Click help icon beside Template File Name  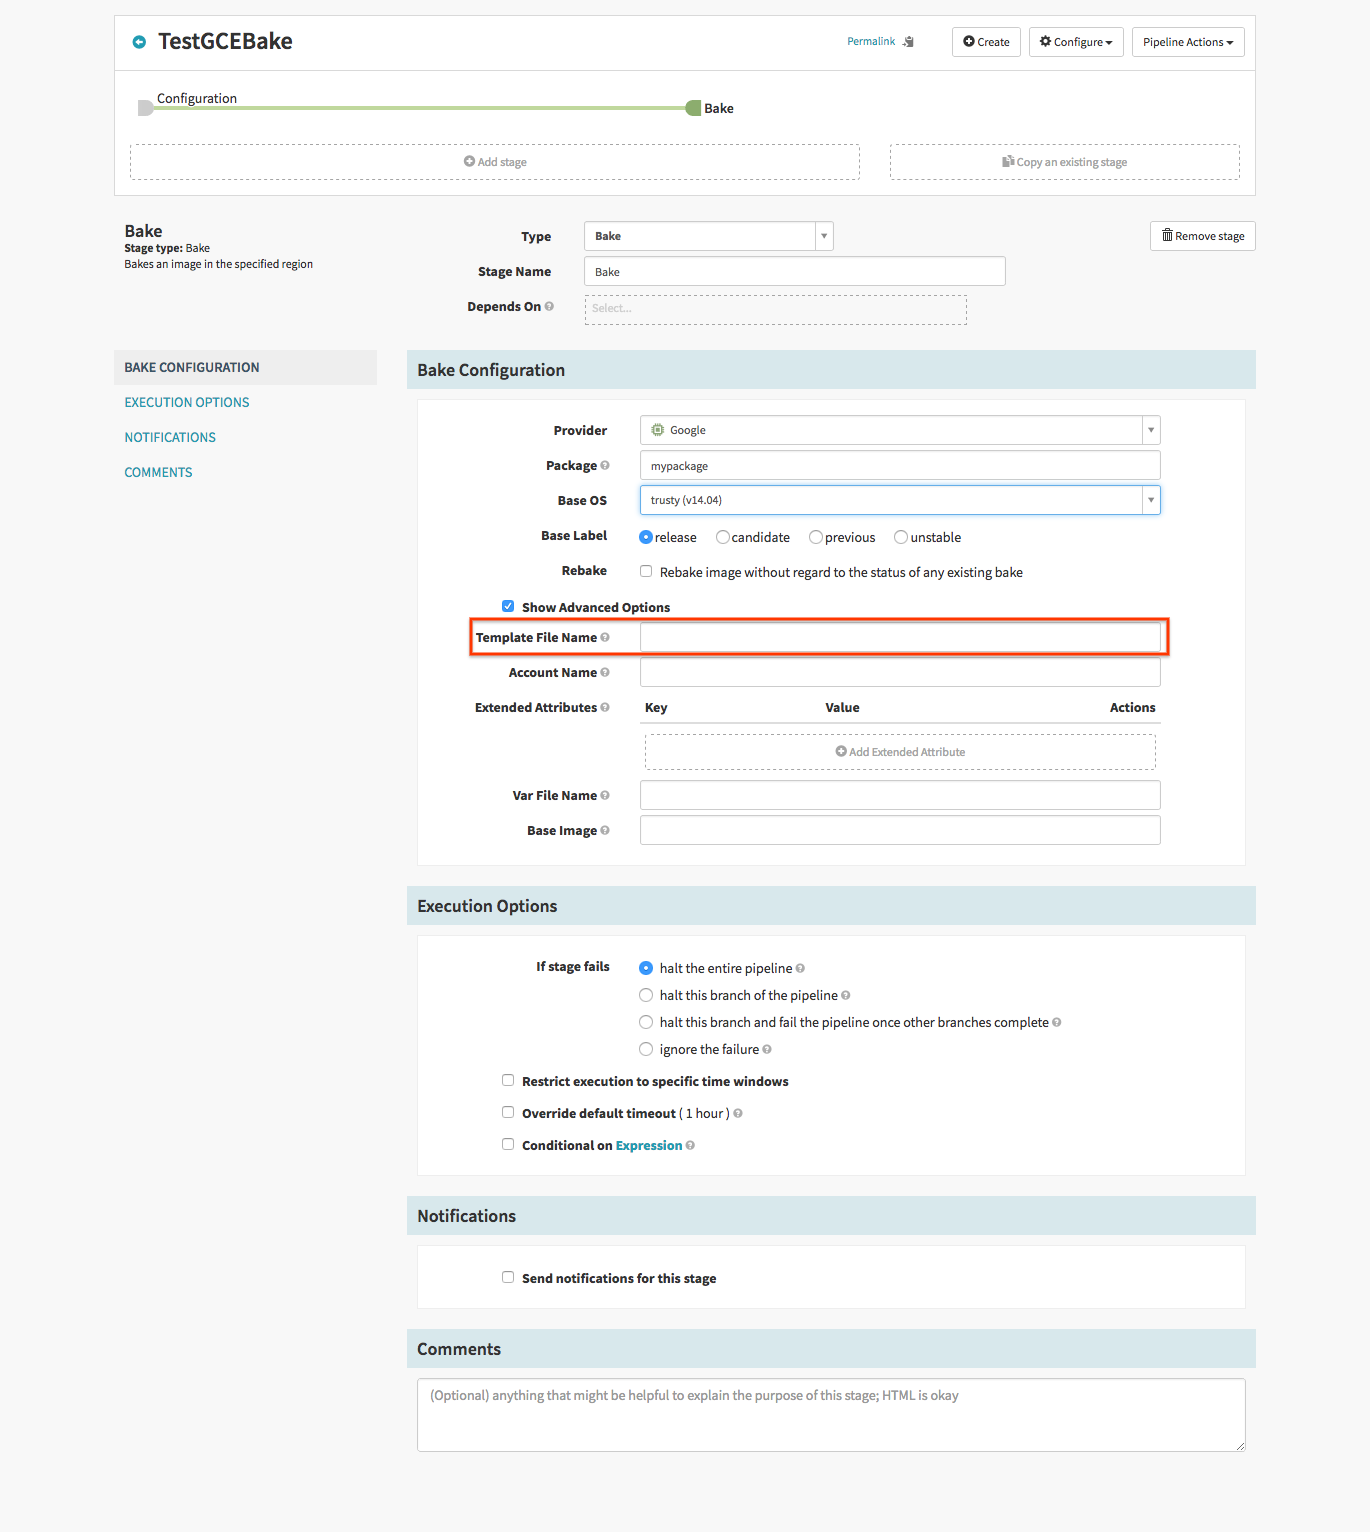click(x=605, y=637)
